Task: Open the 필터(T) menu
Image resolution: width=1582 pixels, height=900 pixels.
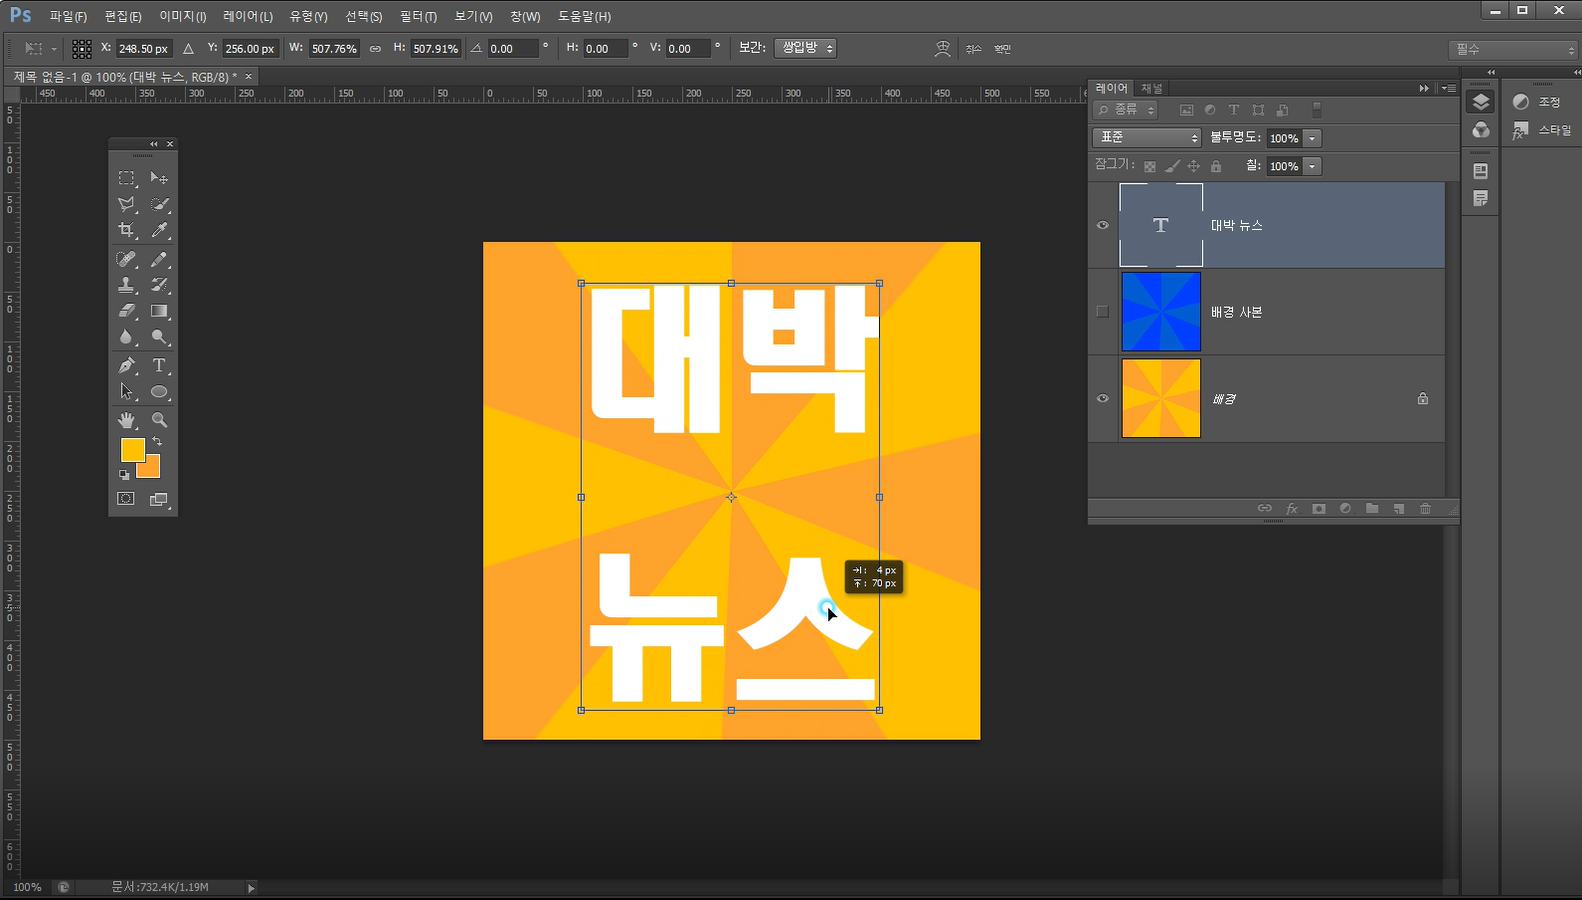Action: [418, 17]
